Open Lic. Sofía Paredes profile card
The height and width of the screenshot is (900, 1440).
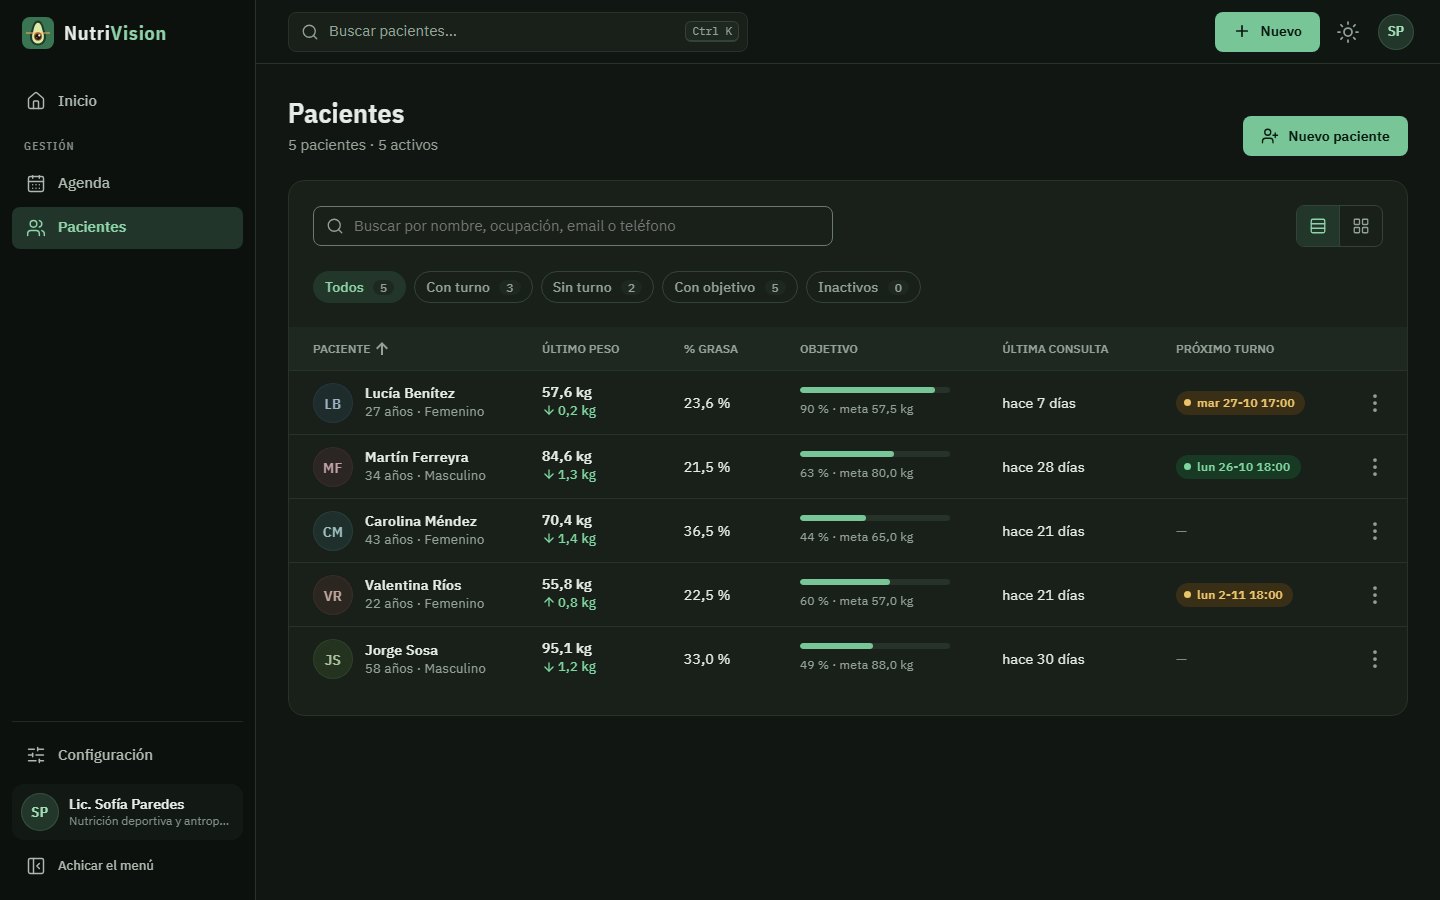127,812
